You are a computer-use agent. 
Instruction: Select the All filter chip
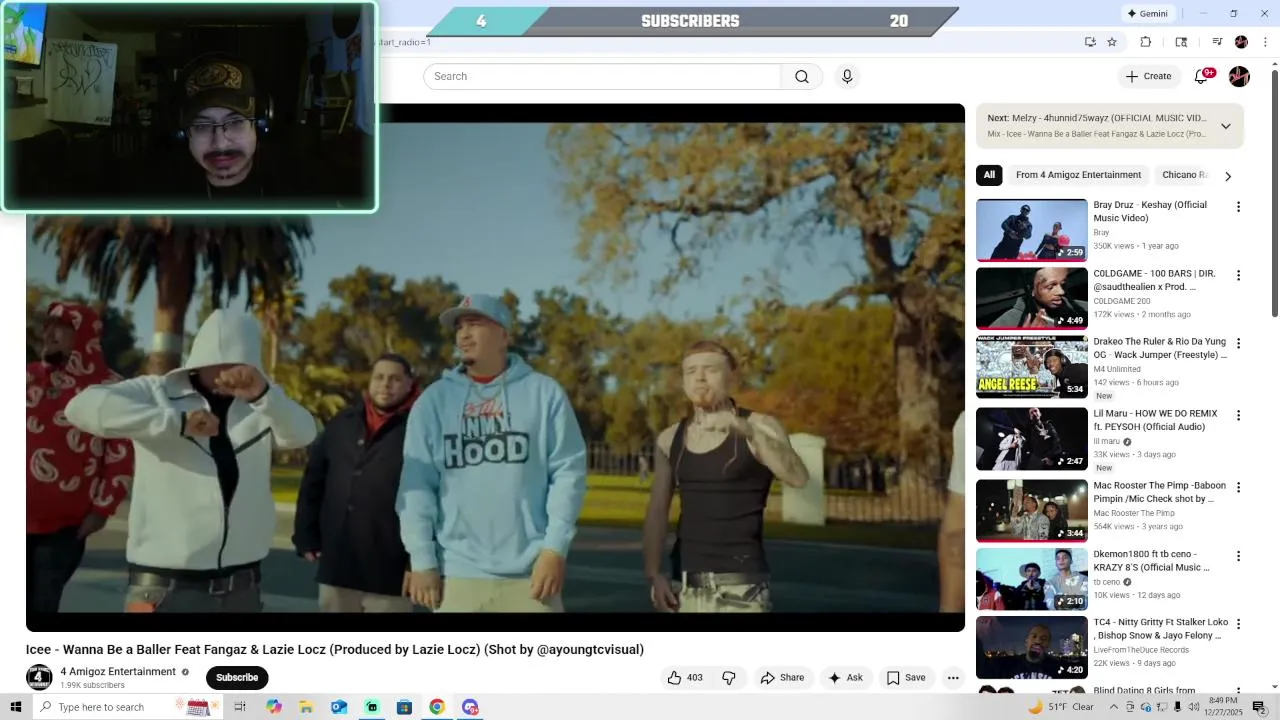pos(989,175)
